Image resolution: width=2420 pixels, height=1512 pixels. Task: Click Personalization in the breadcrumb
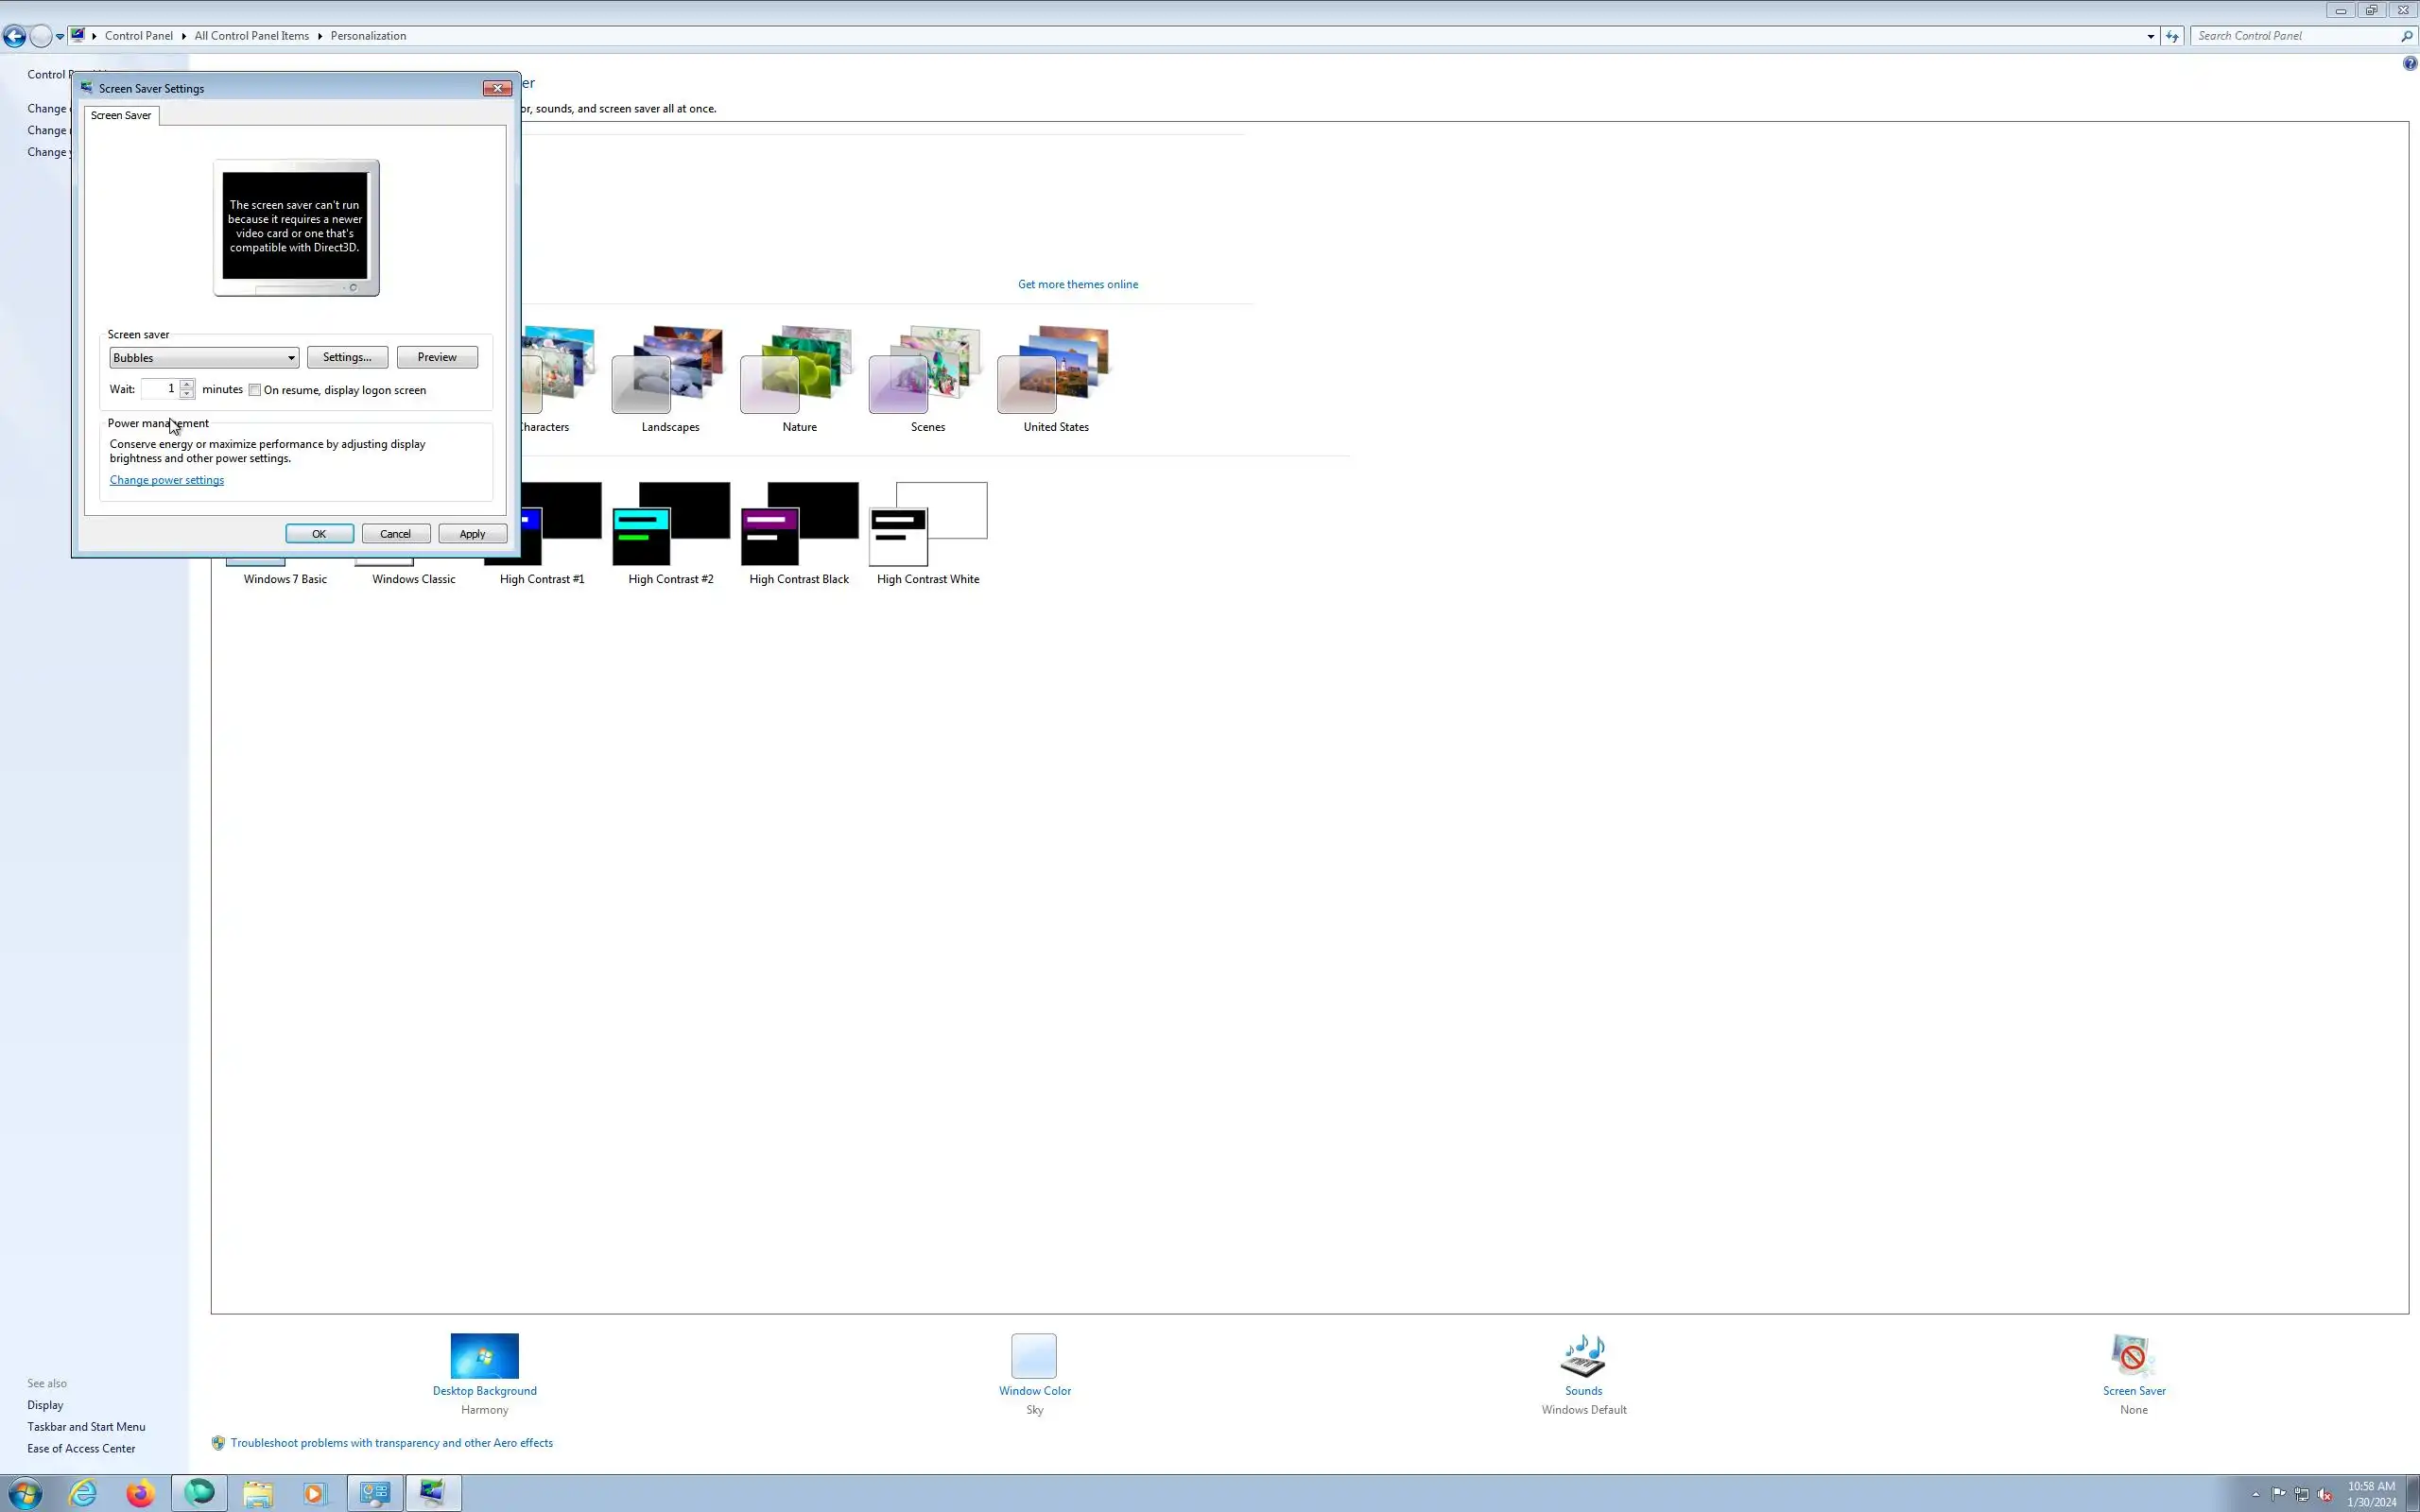[368, 36]
